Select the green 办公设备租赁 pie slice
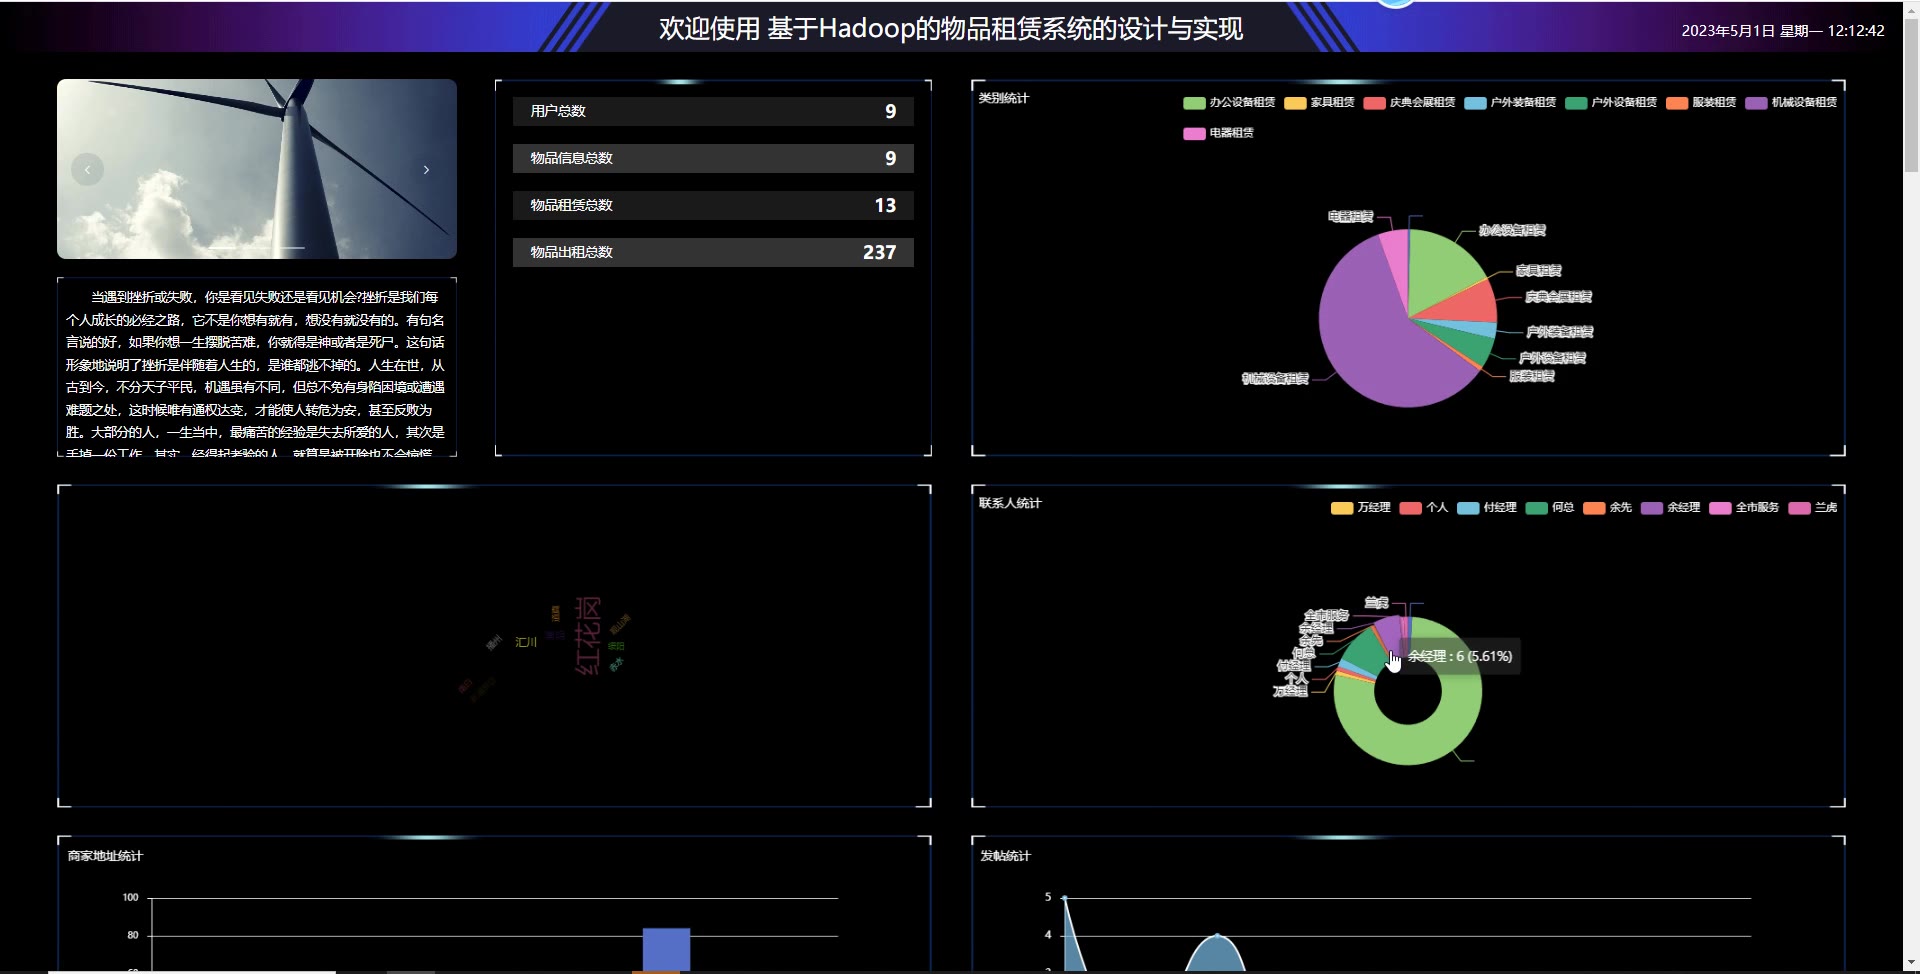The width and height of the screenshot is (1920, 974). 1438,272
